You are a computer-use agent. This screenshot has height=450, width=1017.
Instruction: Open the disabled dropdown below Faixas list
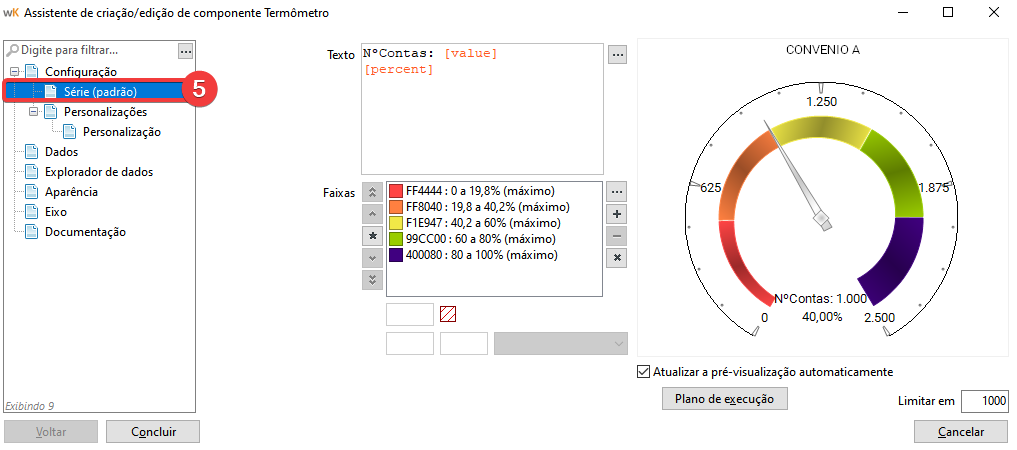561,344
